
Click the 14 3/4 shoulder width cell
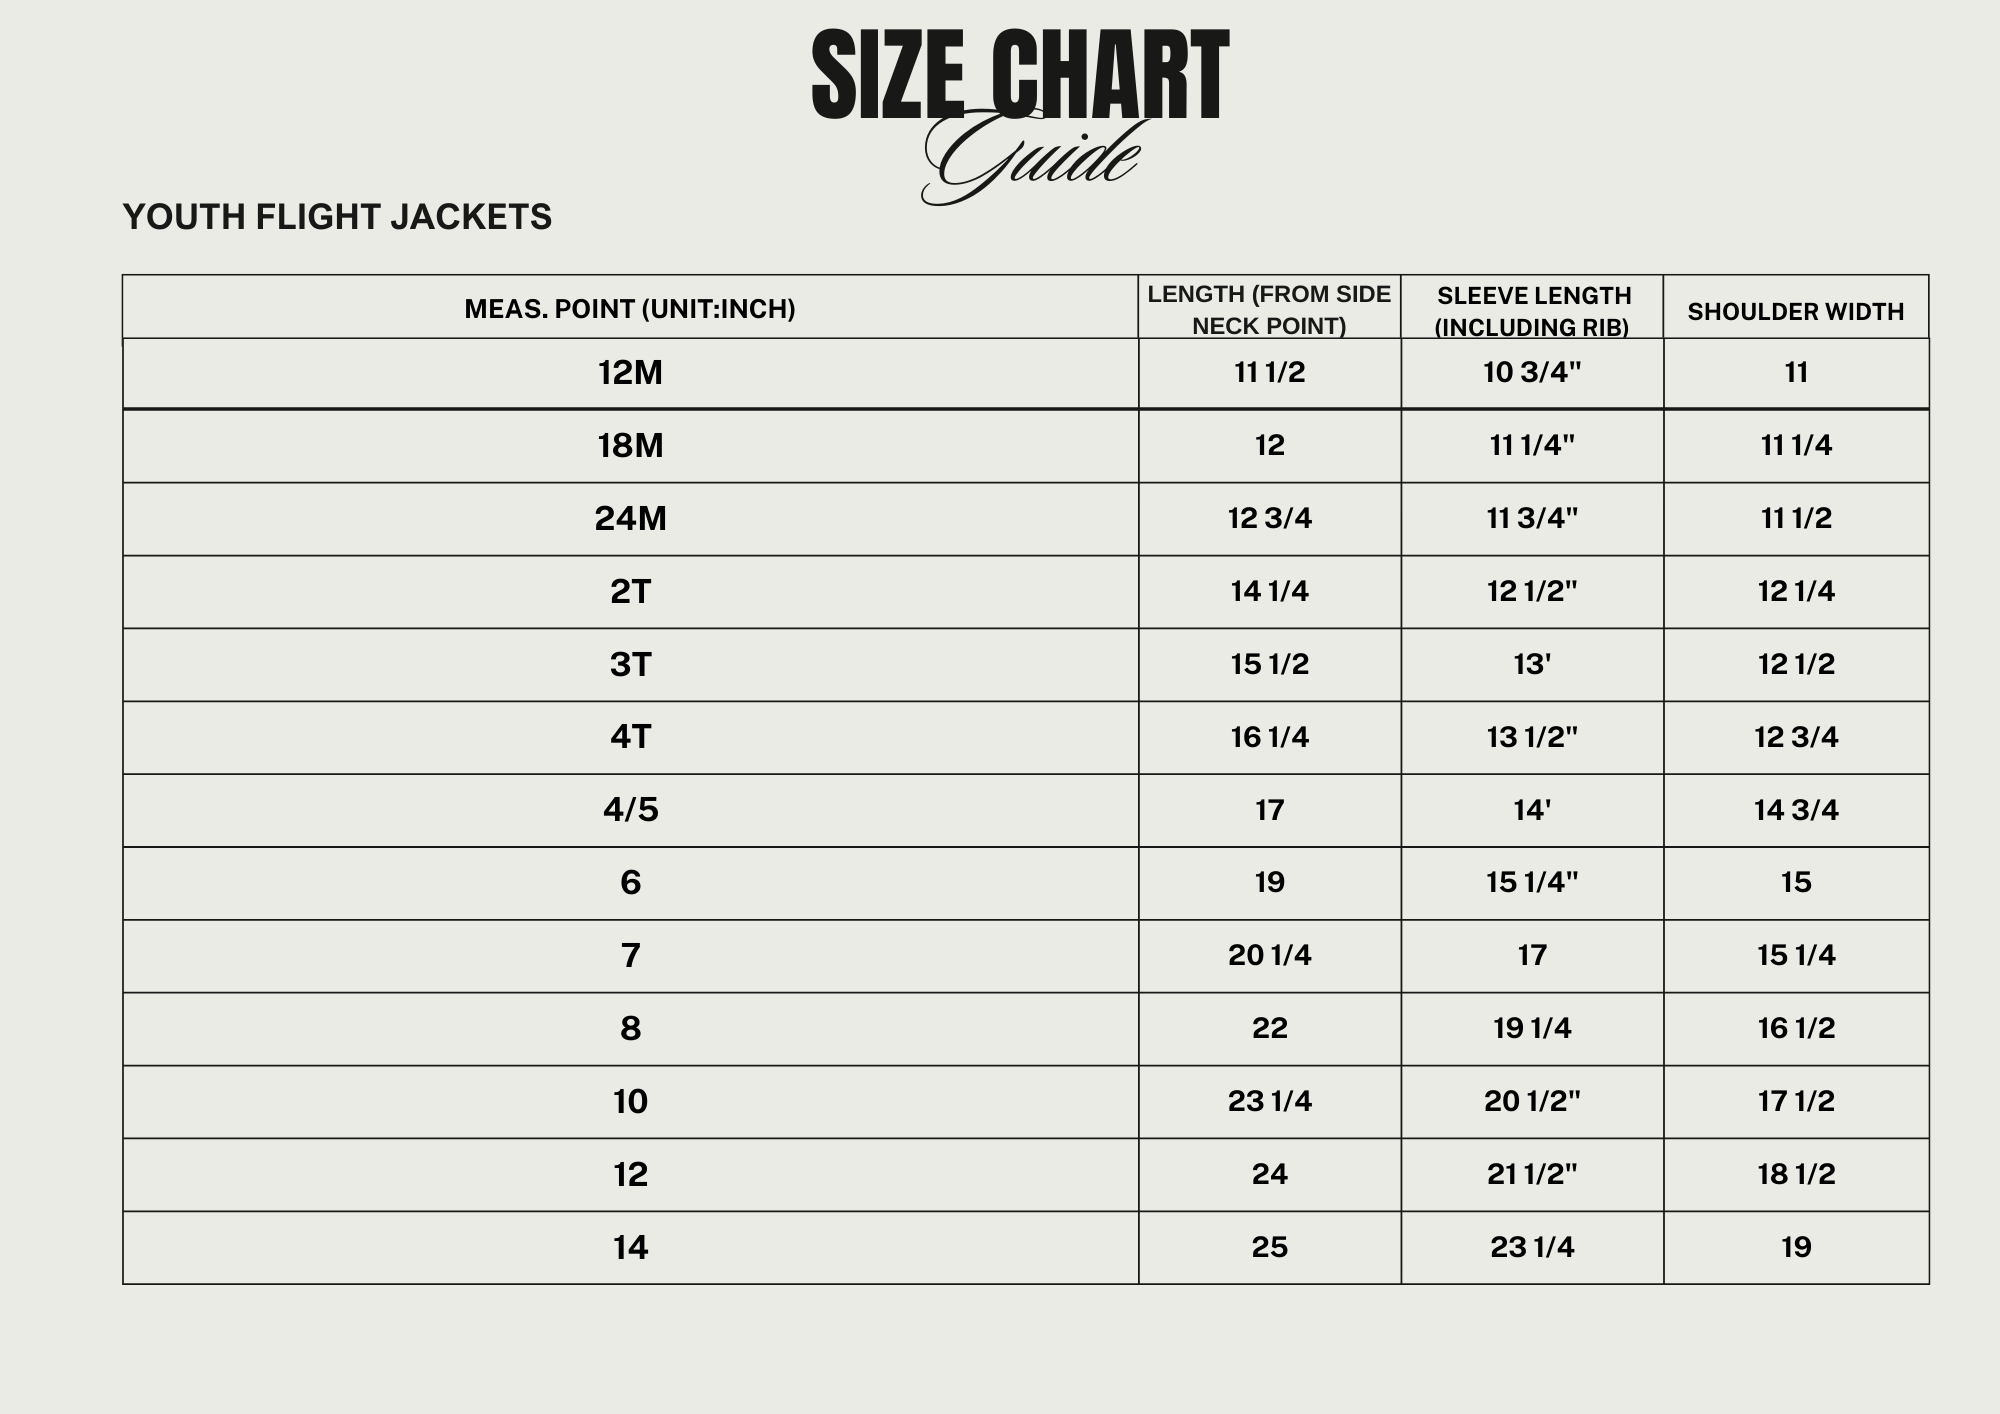pos(1796,810)
